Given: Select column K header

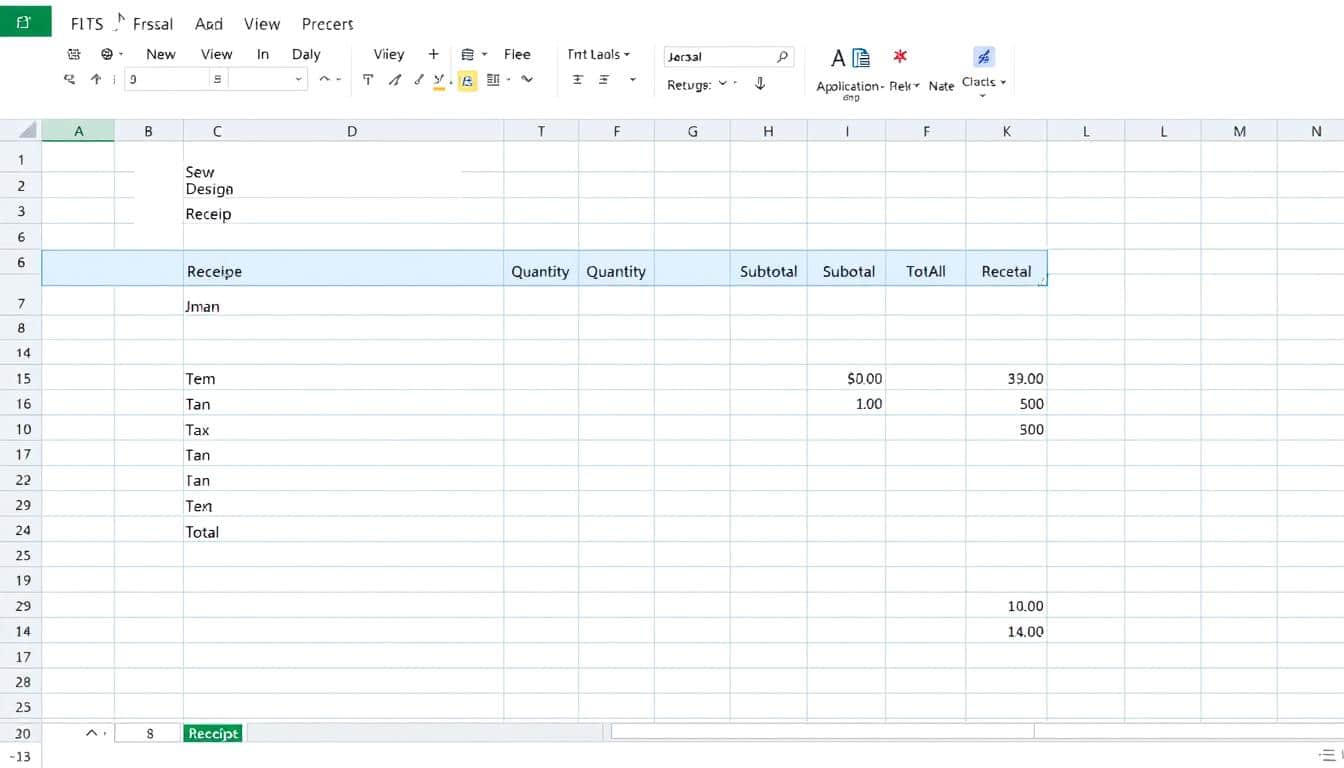Looking at the screenshot, I should [1006, 131].
